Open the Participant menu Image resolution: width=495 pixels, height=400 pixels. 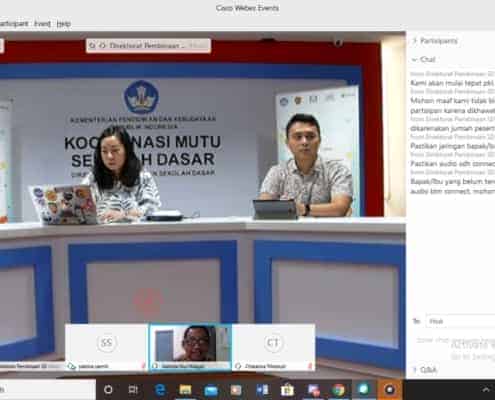coord(13,24)
